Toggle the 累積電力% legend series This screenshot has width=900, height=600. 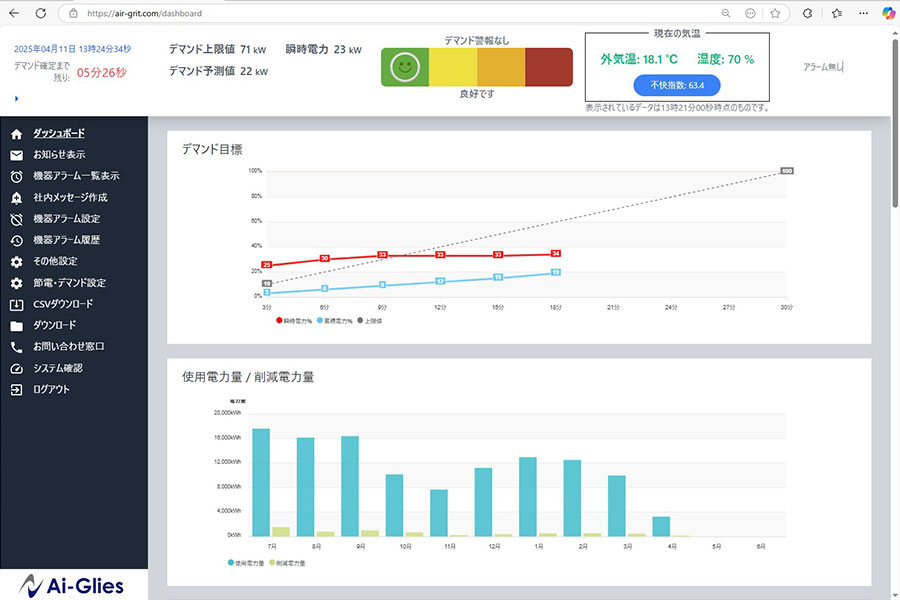[x=337, y=321]
